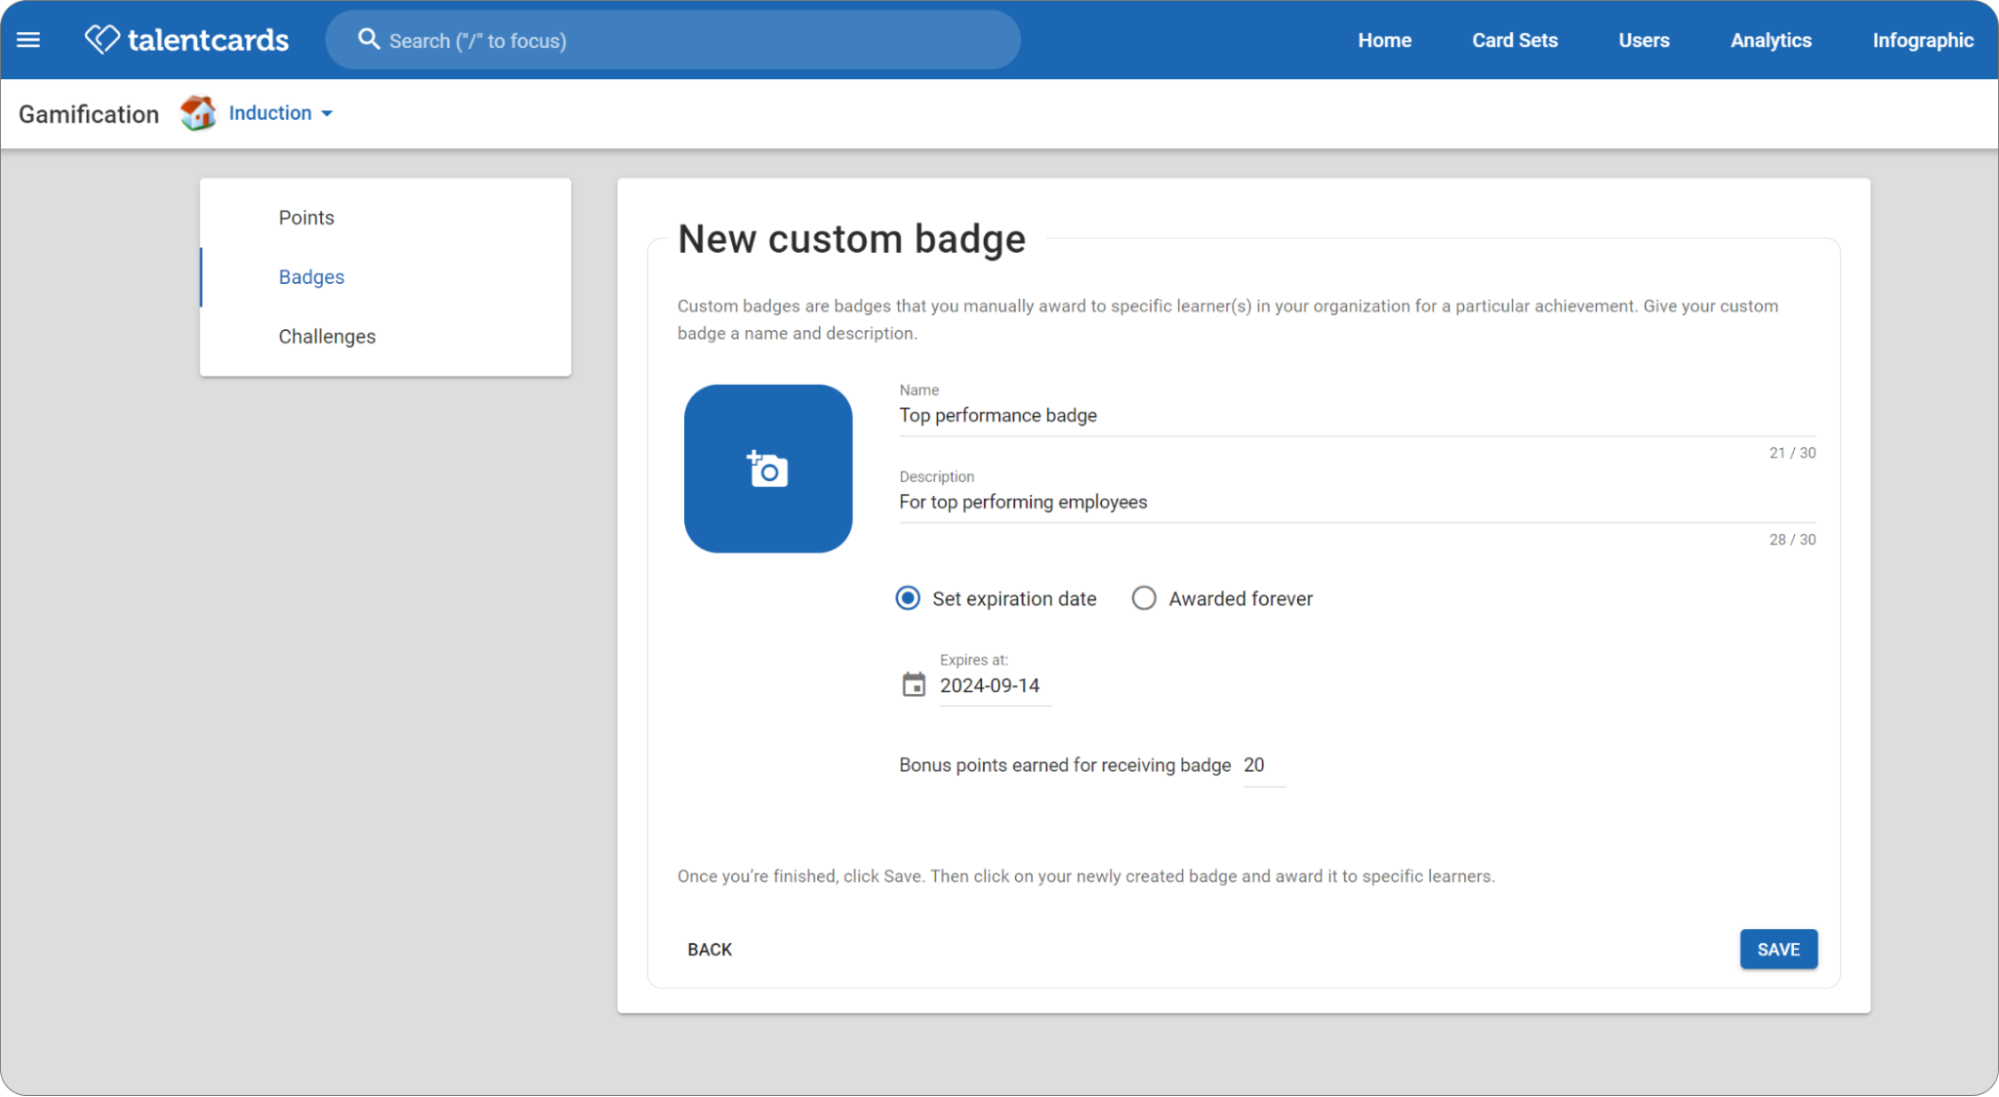Click the add badge photo camera icon
Screen dimensions: 1999x1097
768,468
